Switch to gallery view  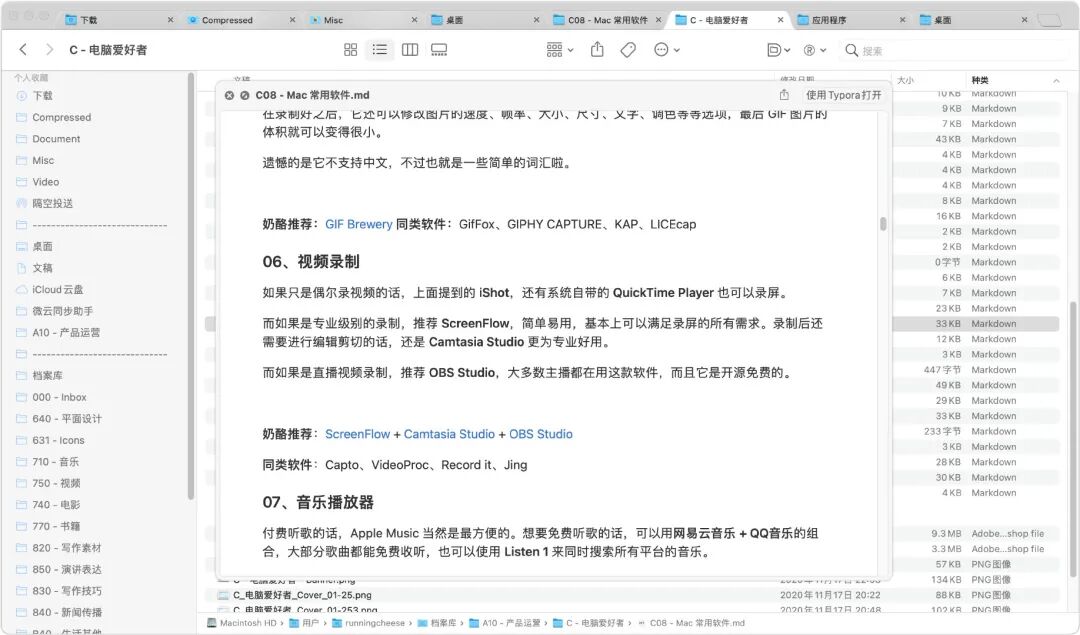coord(439,50)
